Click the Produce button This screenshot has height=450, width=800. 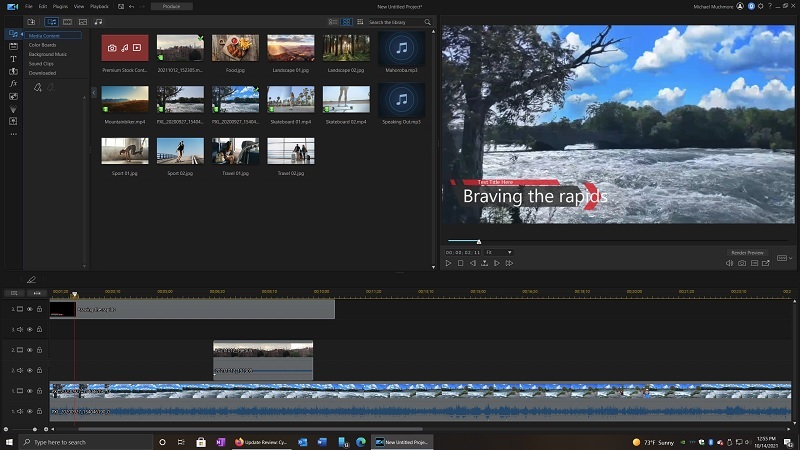click(x=171, y=6)
